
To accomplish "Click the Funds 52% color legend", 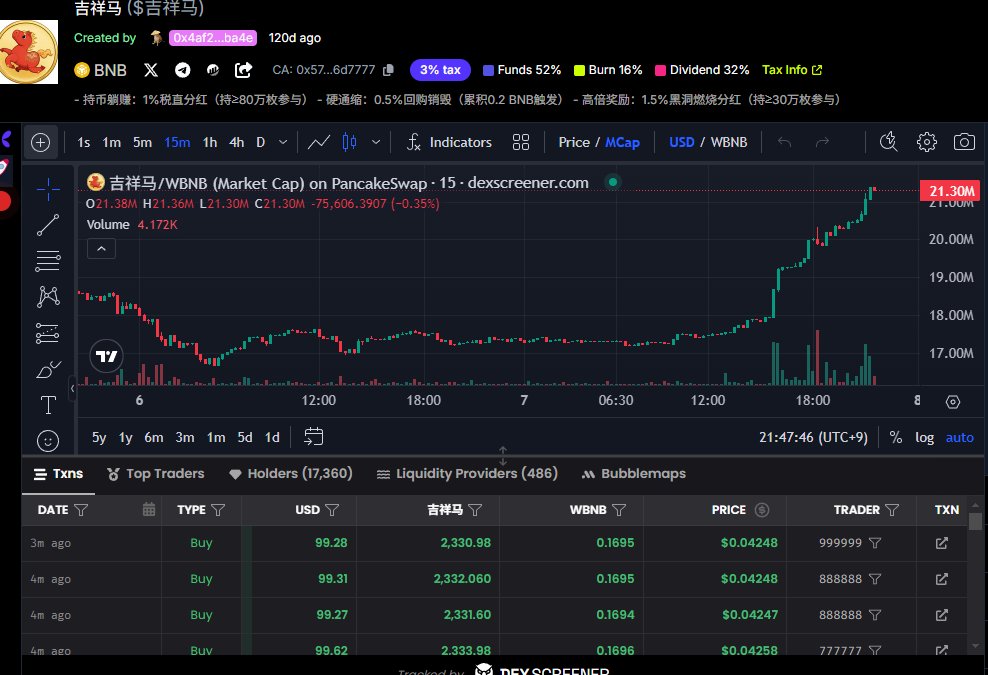I will (522, 70).
